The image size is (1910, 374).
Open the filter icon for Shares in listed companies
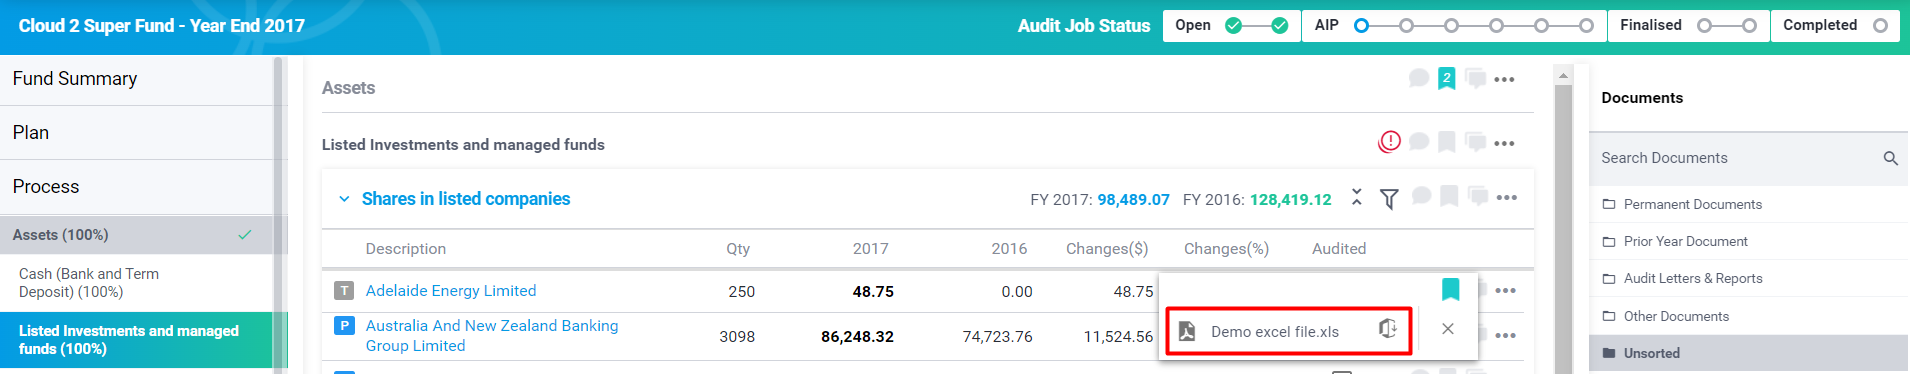(x=1389, y=199)
